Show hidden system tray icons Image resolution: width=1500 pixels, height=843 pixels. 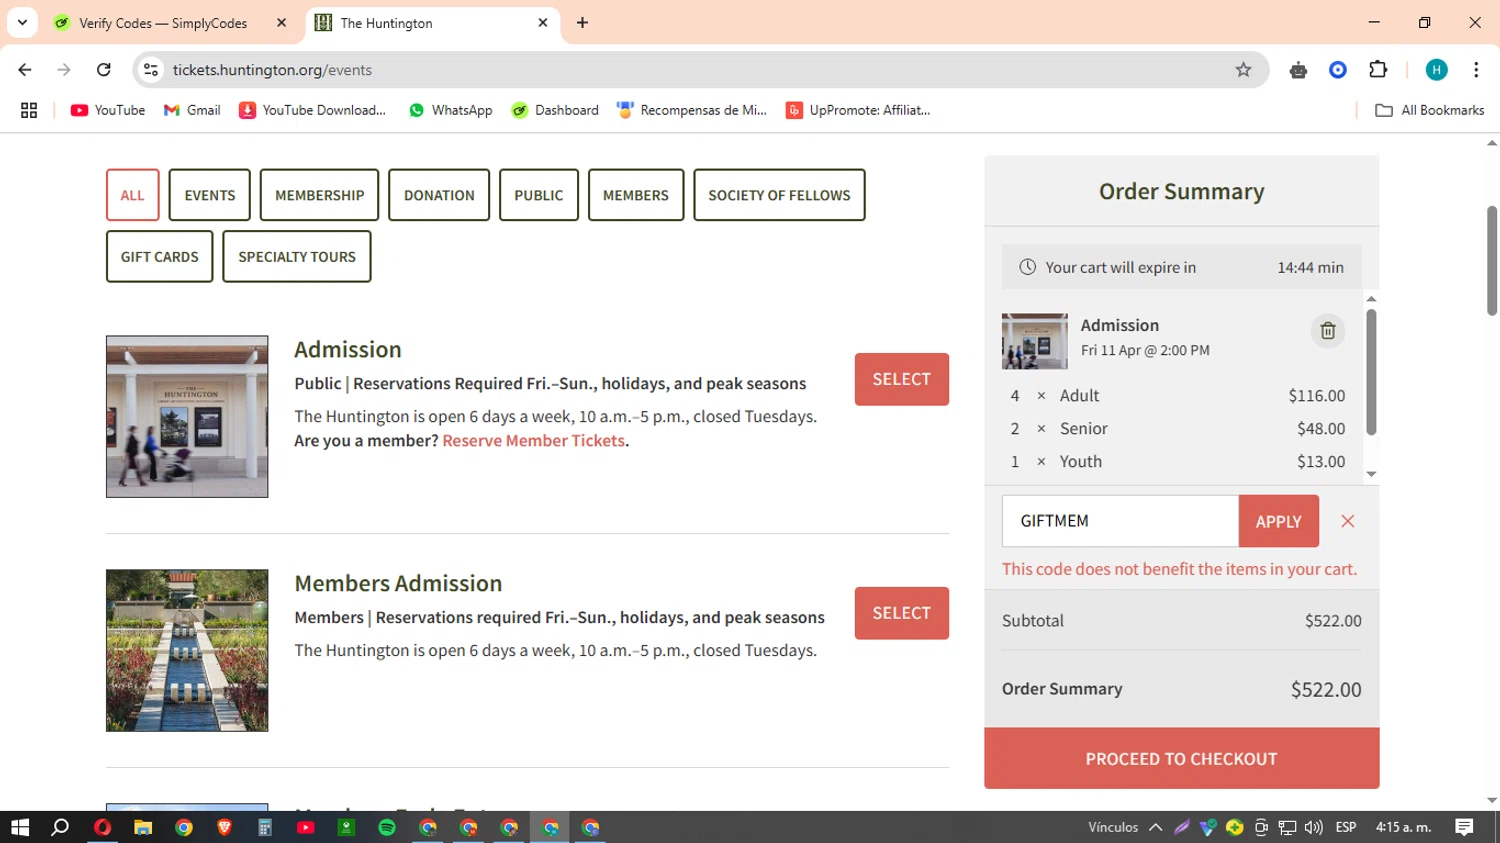(x=1155, y=827)
